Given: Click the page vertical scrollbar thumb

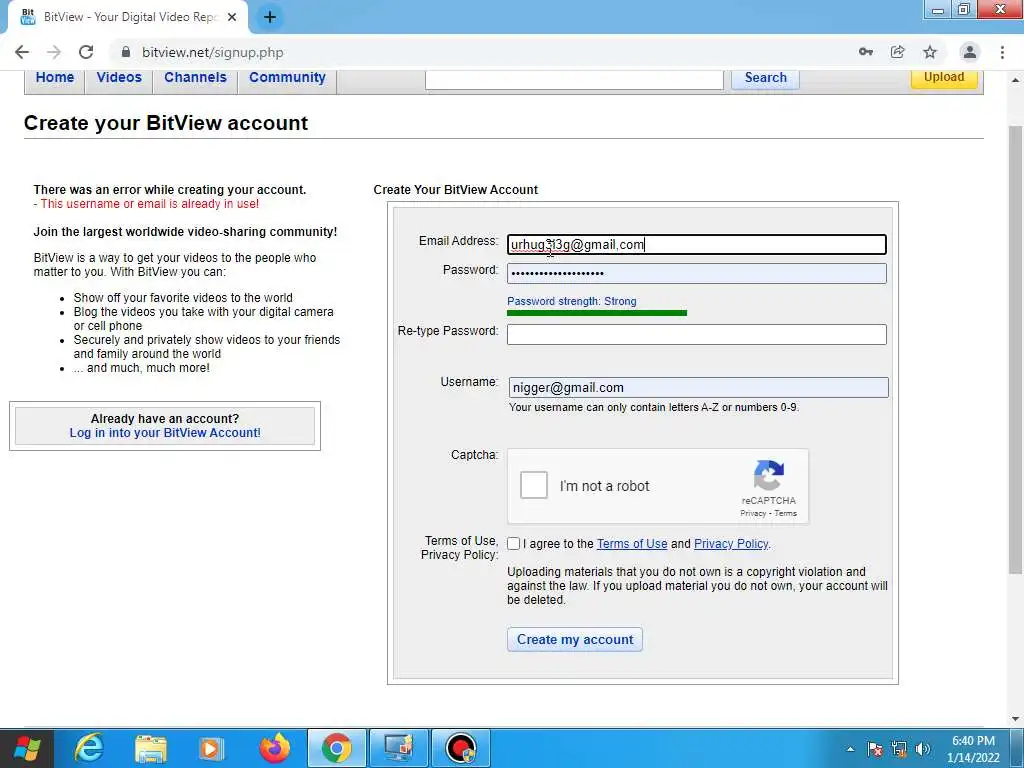Looking at the screenshot, I should click(x=1016, y=349).
